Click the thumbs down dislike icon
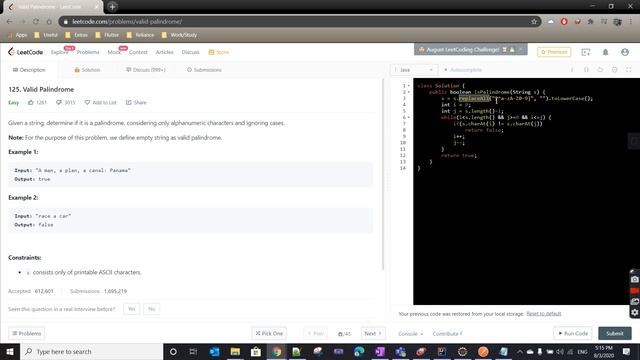Screen dimensions: 640x360 click(x=59, y=102)
